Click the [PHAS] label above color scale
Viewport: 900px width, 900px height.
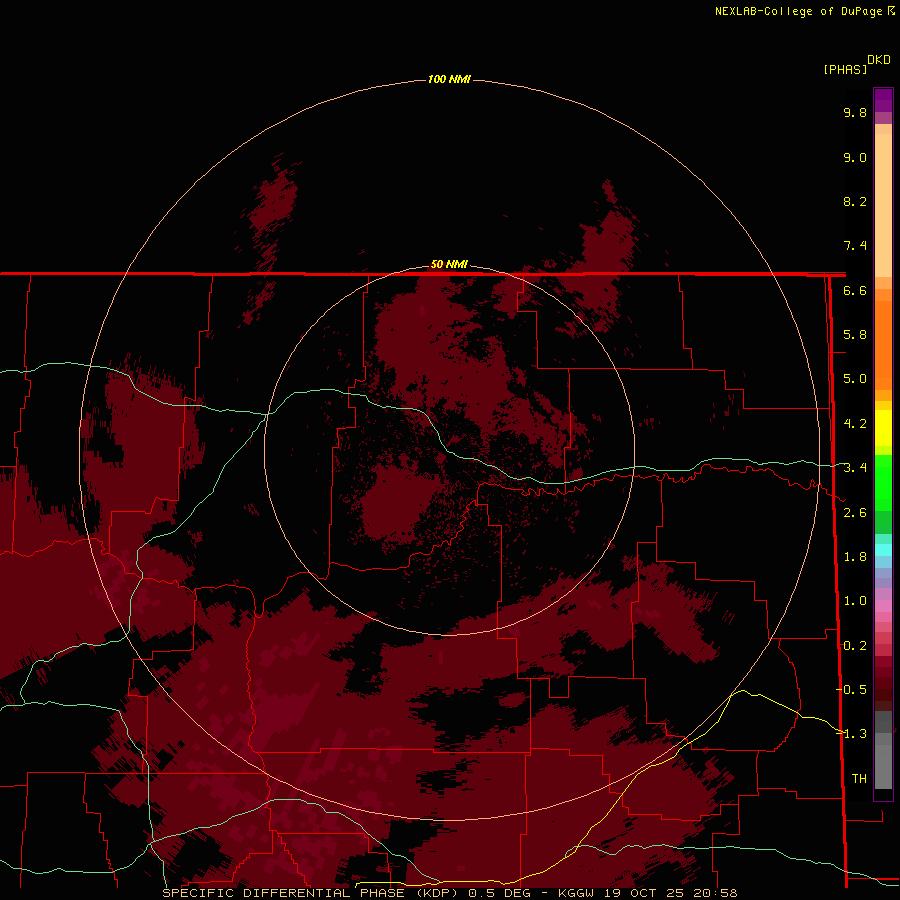(845, 69)
